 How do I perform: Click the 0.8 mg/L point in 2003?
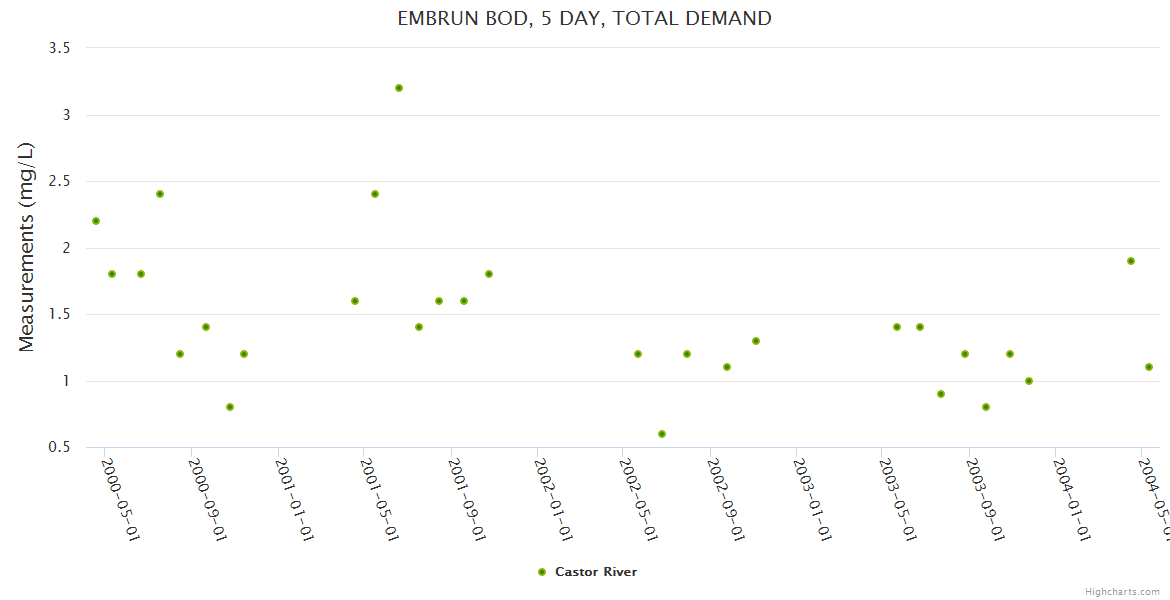[x=986, y=407]
